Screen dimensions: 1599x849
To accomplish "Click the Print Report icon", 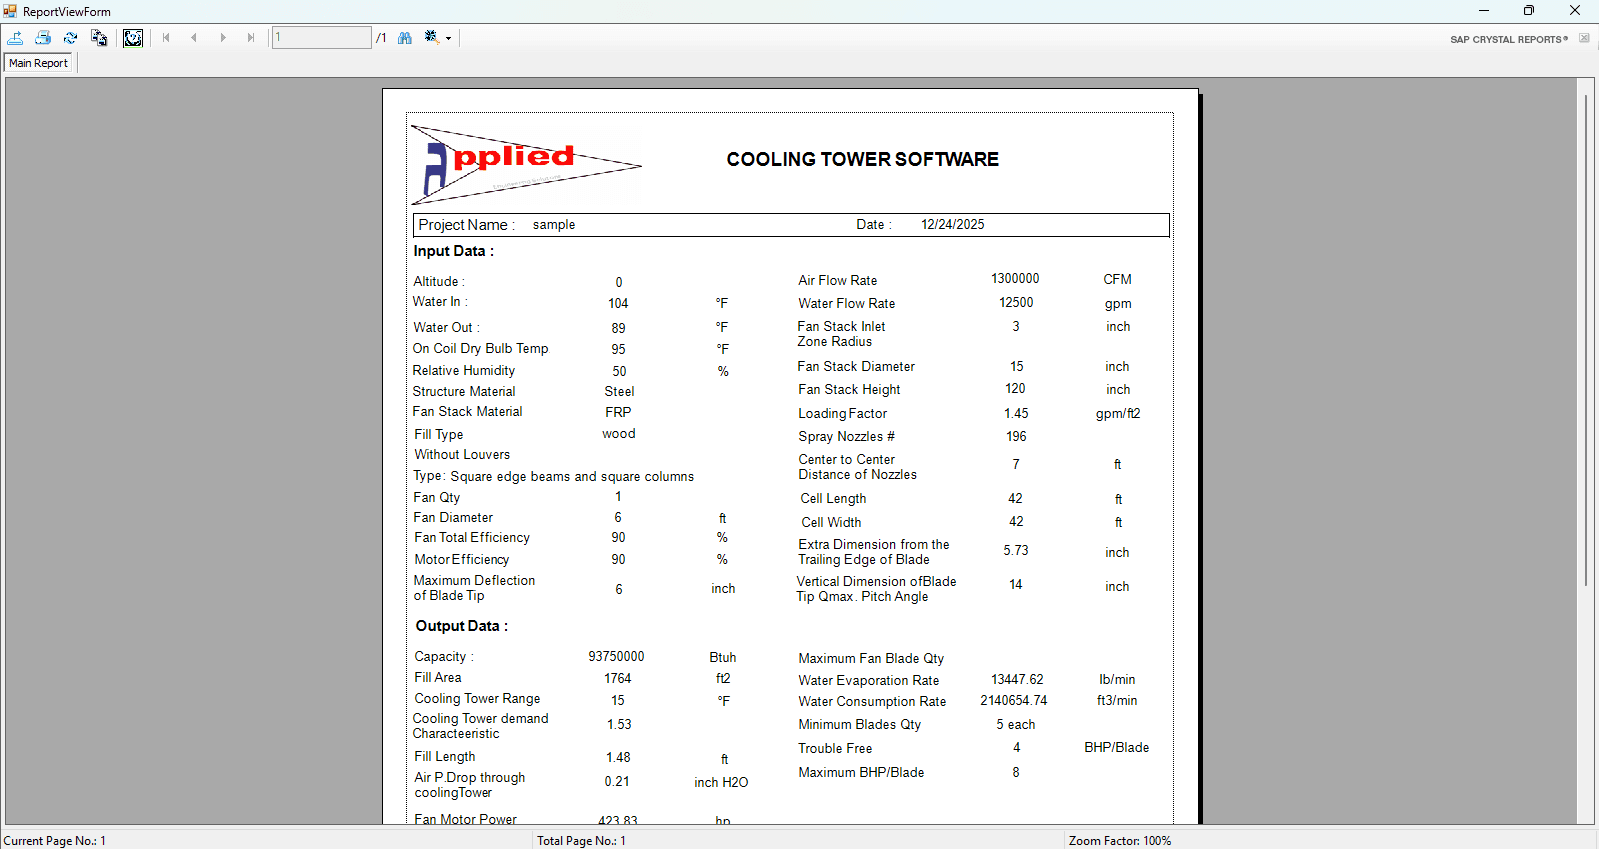I will pos(43,38).
